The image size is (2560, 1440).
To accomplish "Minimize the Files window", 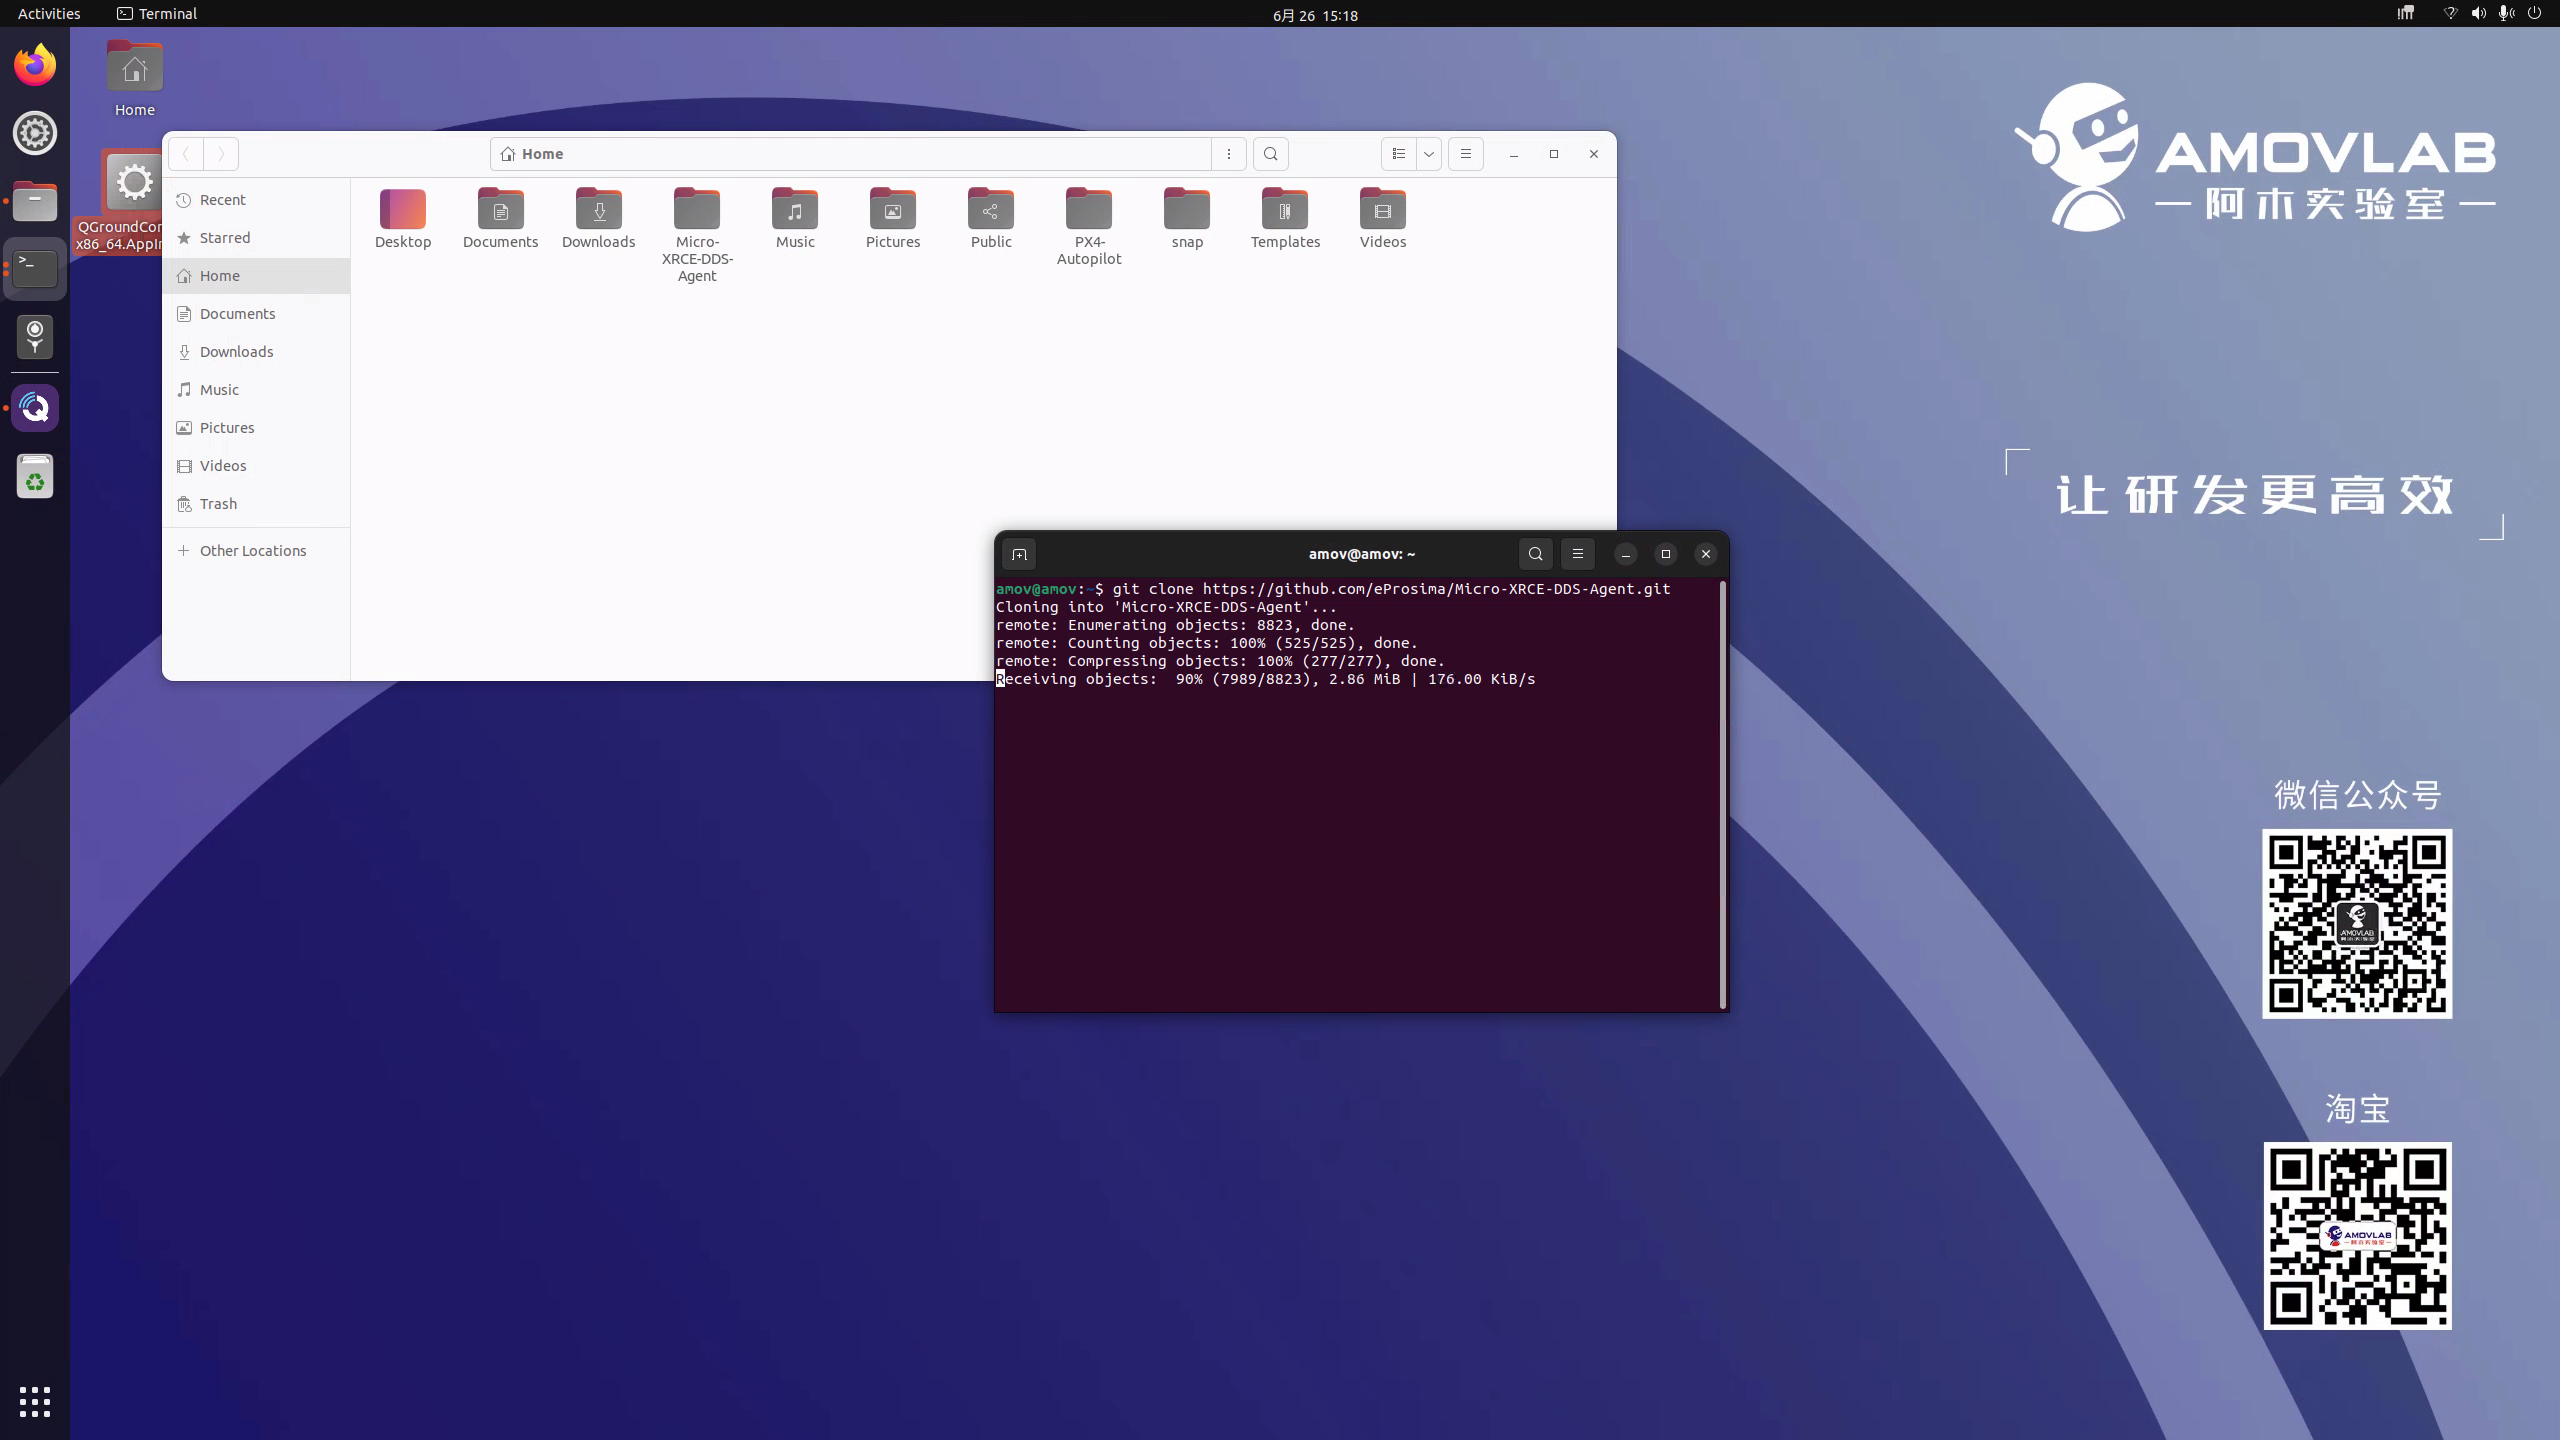I will tap(1514, 154).
